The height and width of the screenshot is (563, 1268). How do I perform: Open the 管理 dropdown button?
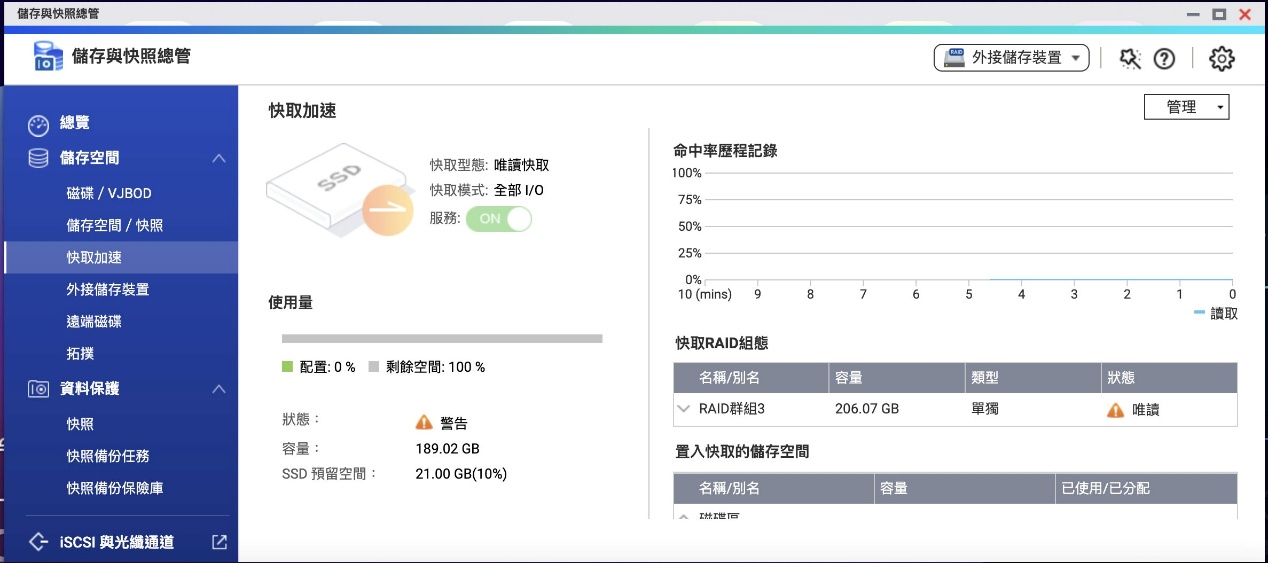coord(1186,107)
